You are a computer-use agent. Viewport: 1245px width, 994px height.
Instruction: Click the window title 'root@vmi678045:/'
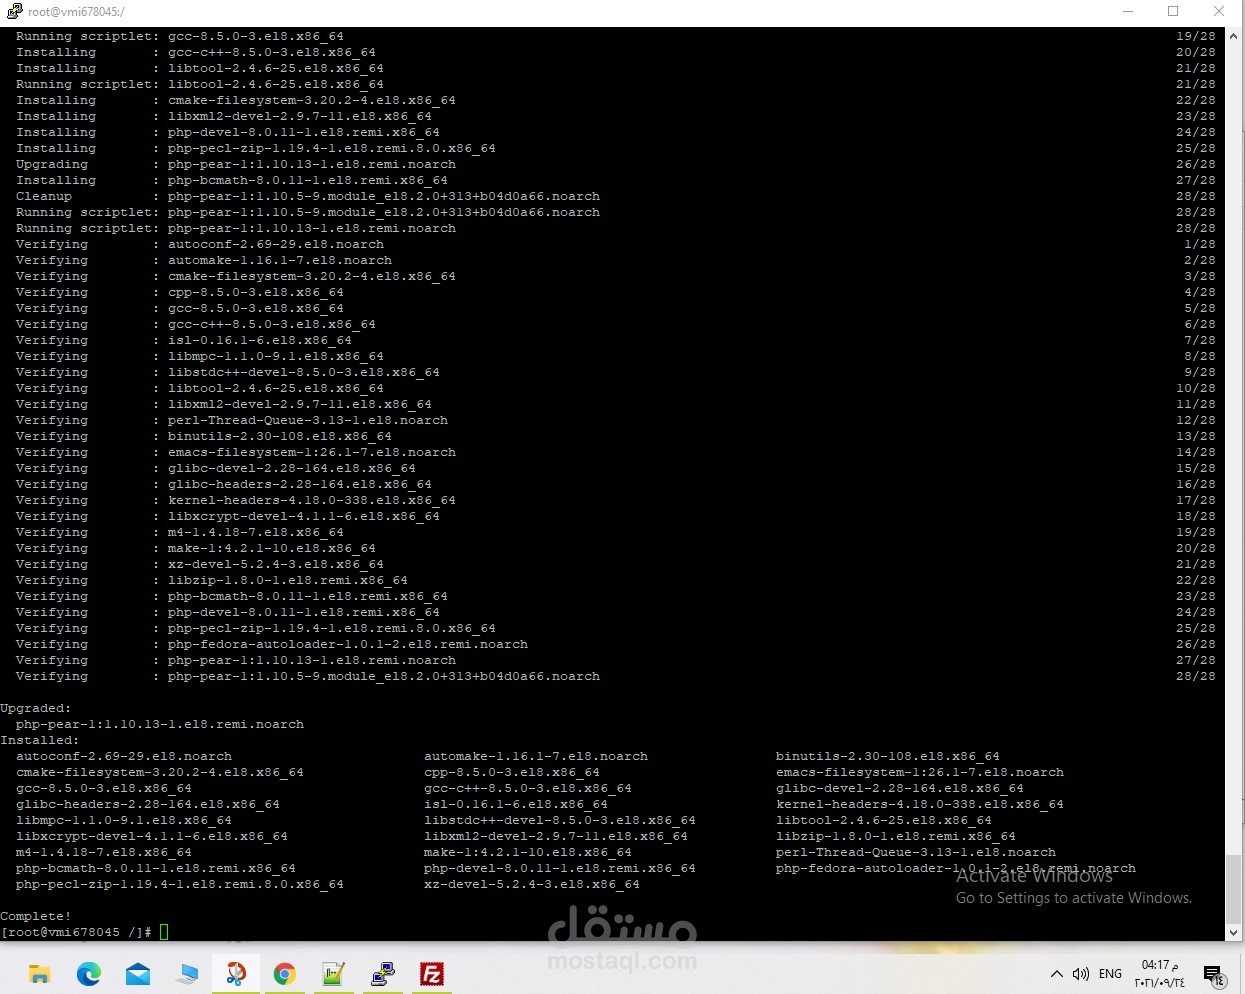click(x=77, y=11)
